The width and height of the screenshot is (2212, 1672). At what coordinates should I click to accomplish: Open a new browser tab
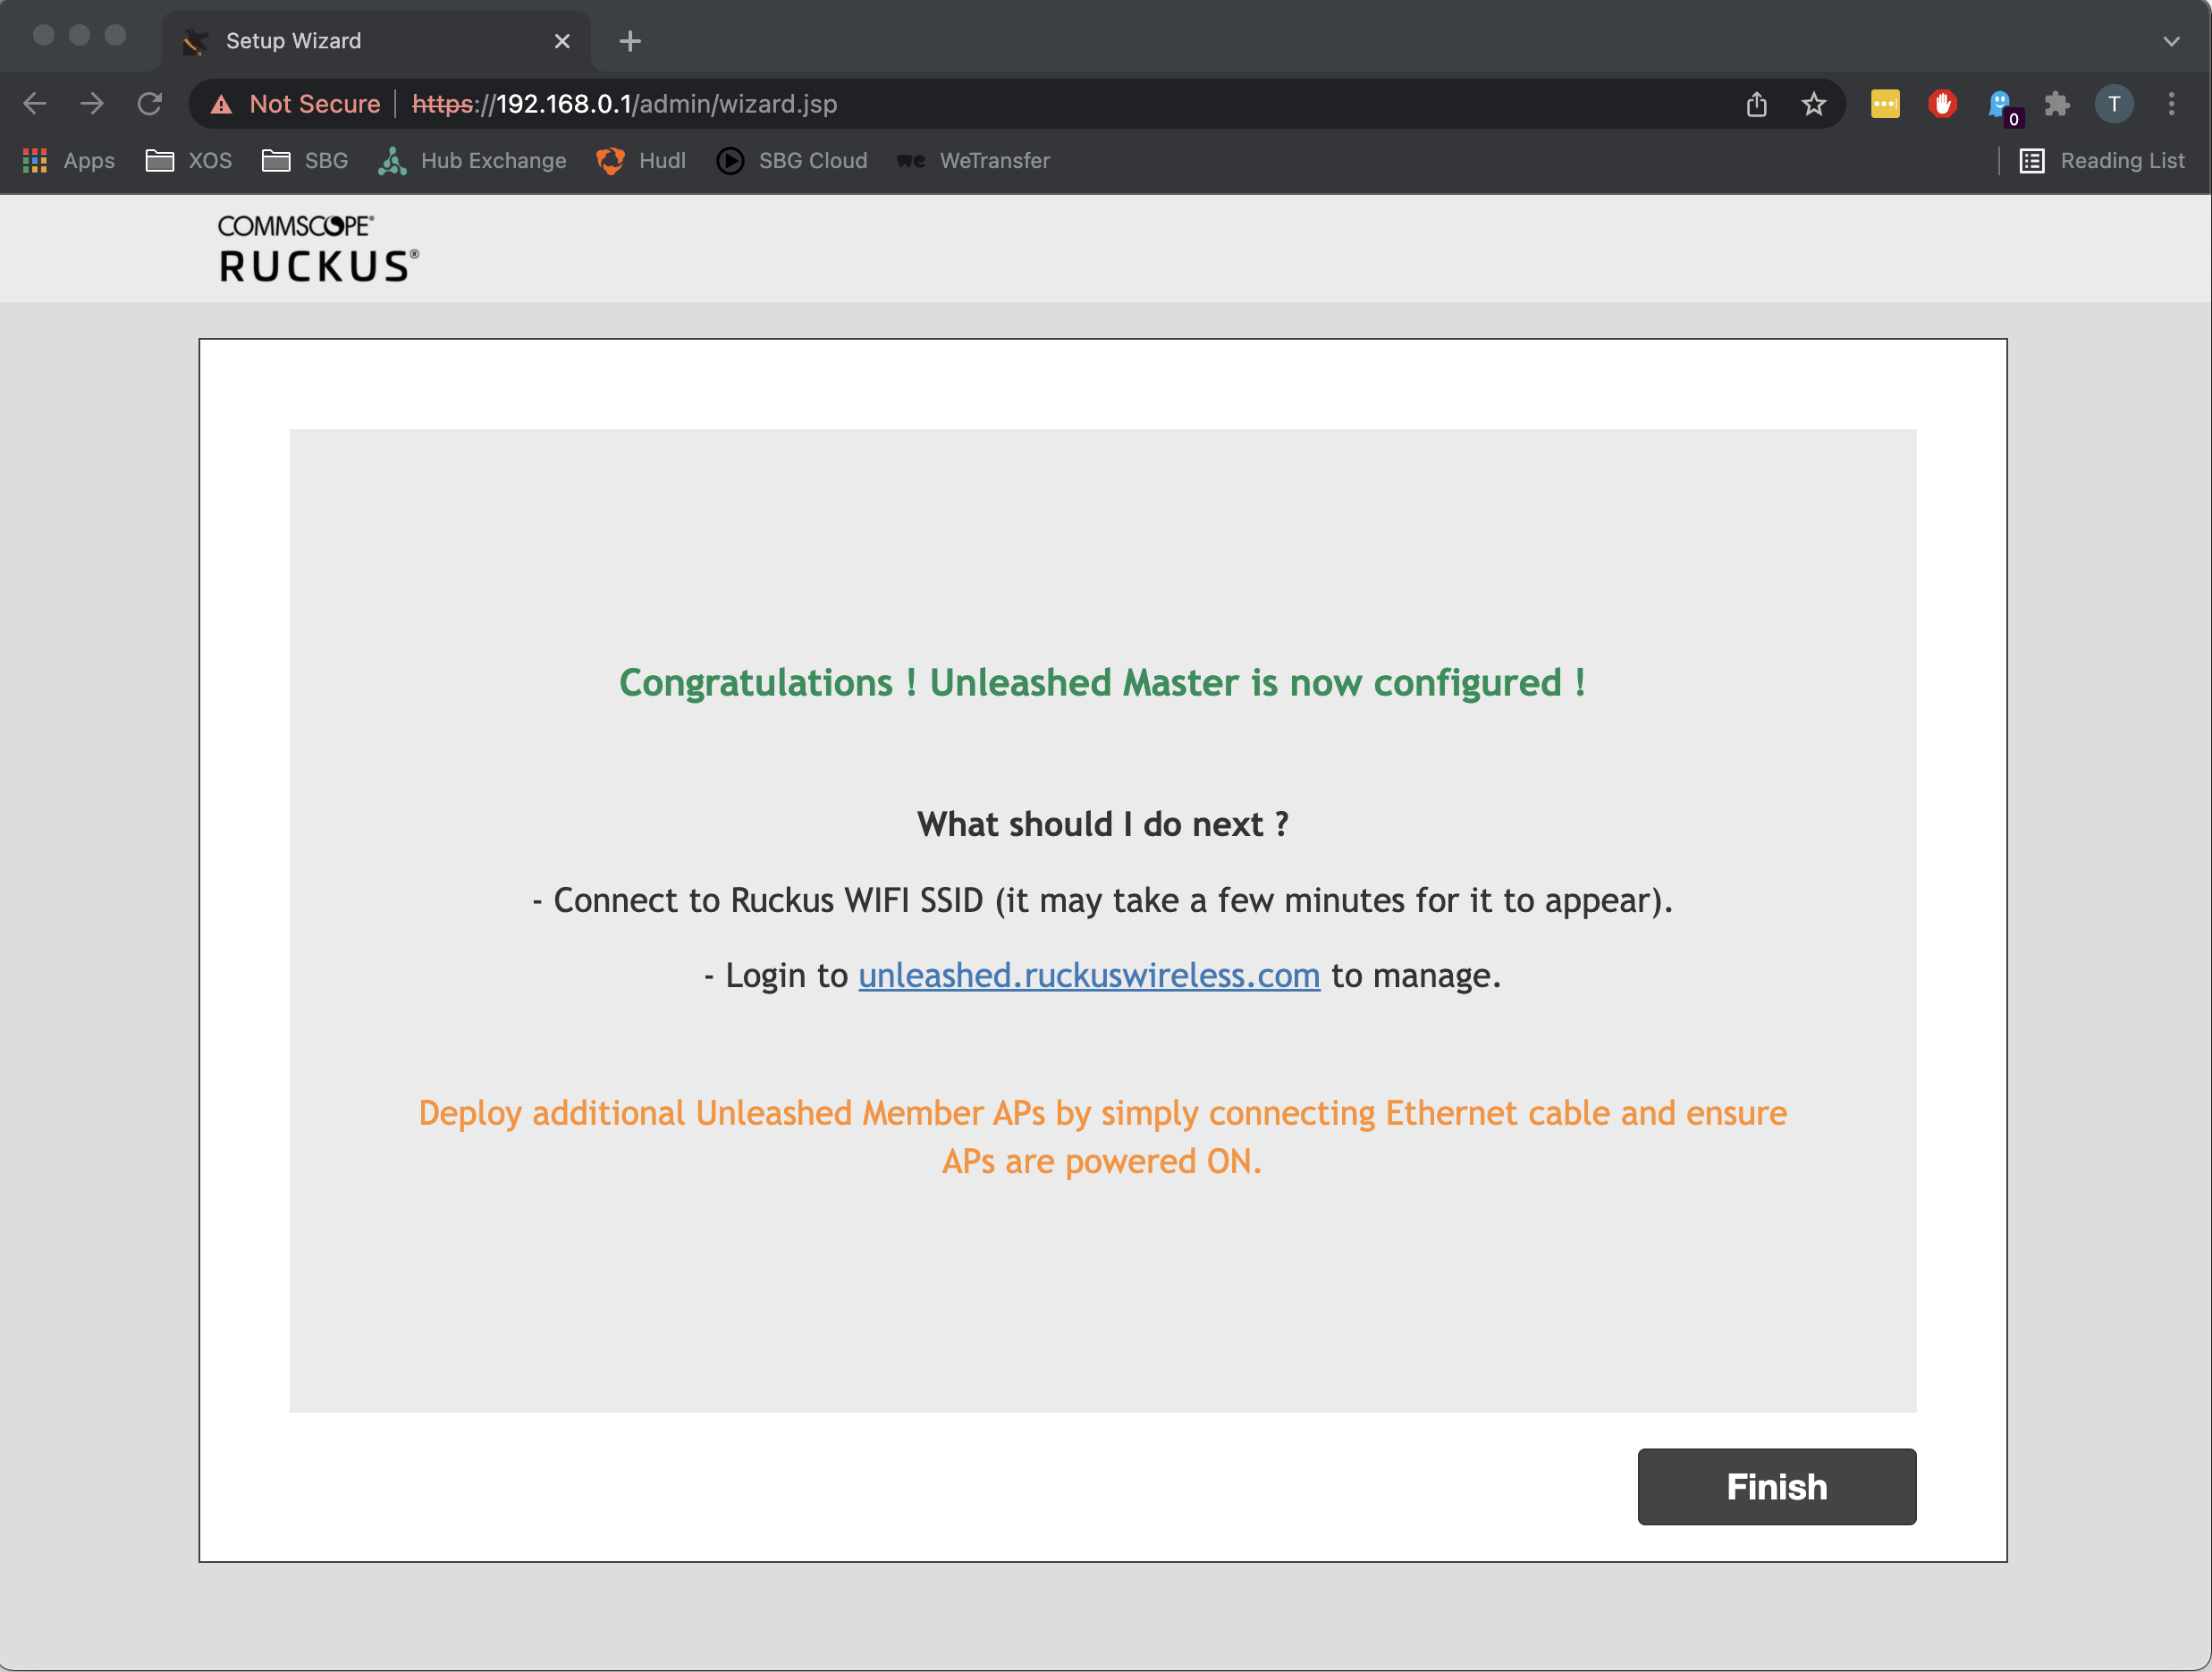pos(630,41)
